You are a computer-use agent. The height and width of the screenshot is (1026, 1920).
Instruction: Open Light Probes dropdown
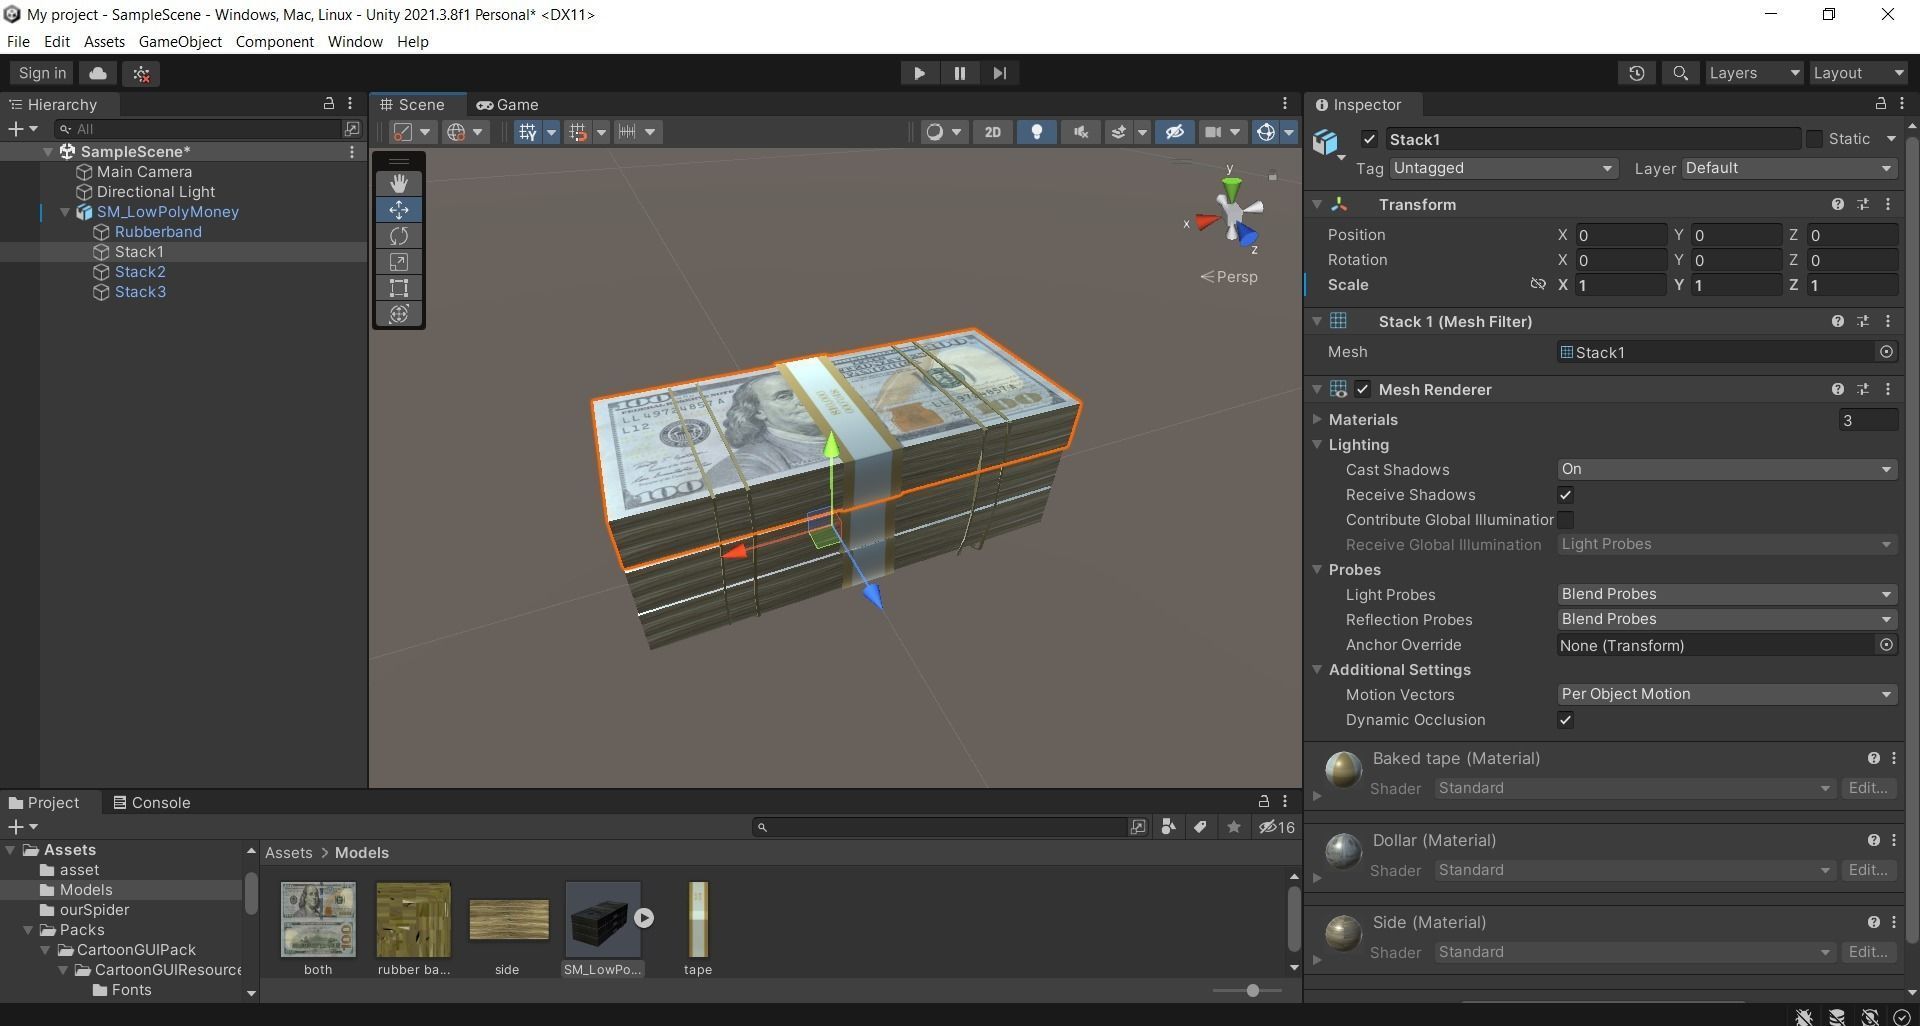tap(1727, 594)
